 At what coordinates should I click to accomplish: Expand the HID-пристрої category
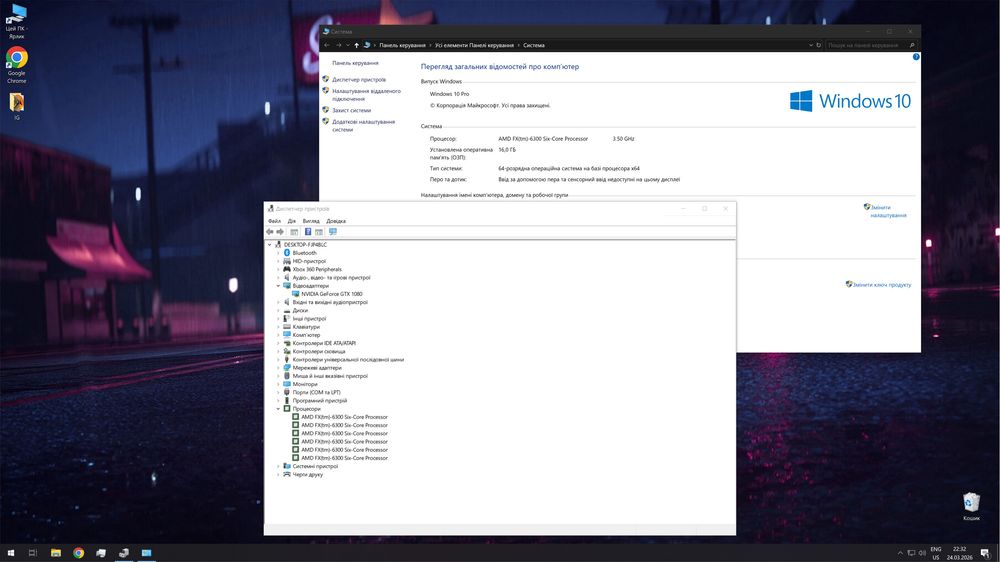click(278, 262)
